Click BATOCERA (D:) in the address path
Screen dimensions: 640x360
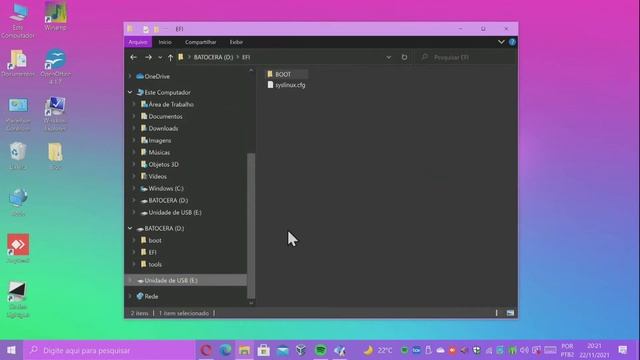tap(213, 57)
